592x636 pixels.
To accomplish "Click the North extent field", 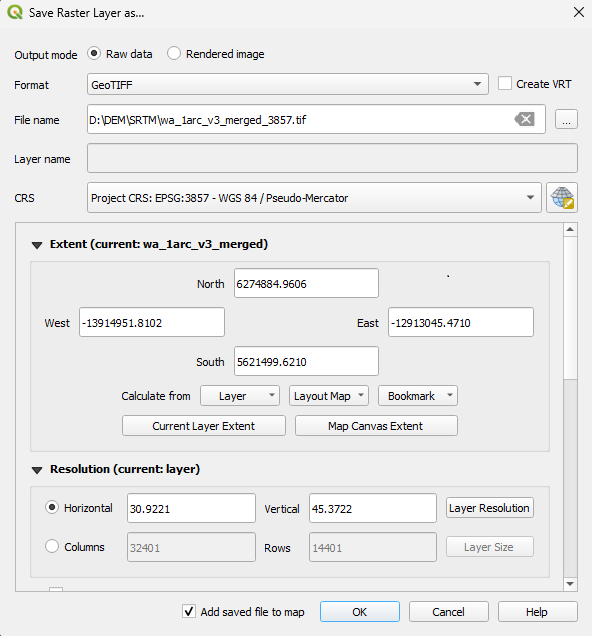I will 306,283.
